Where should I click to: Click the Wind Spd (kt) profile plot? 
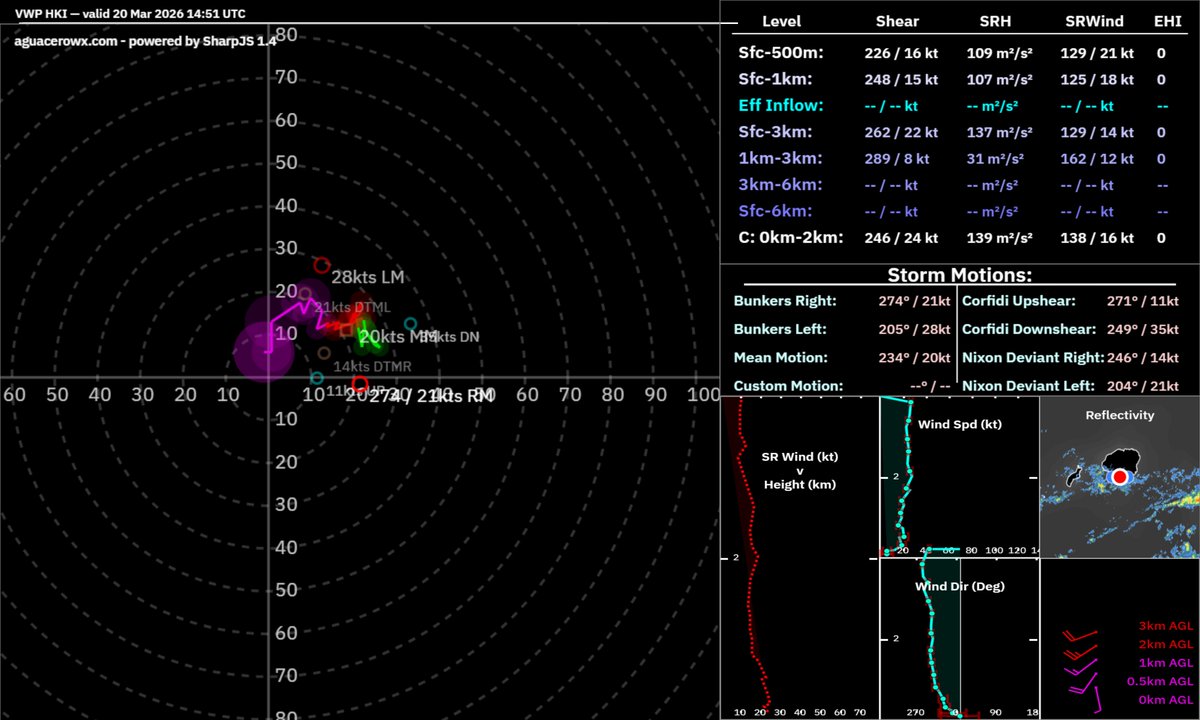coord(958,476)
